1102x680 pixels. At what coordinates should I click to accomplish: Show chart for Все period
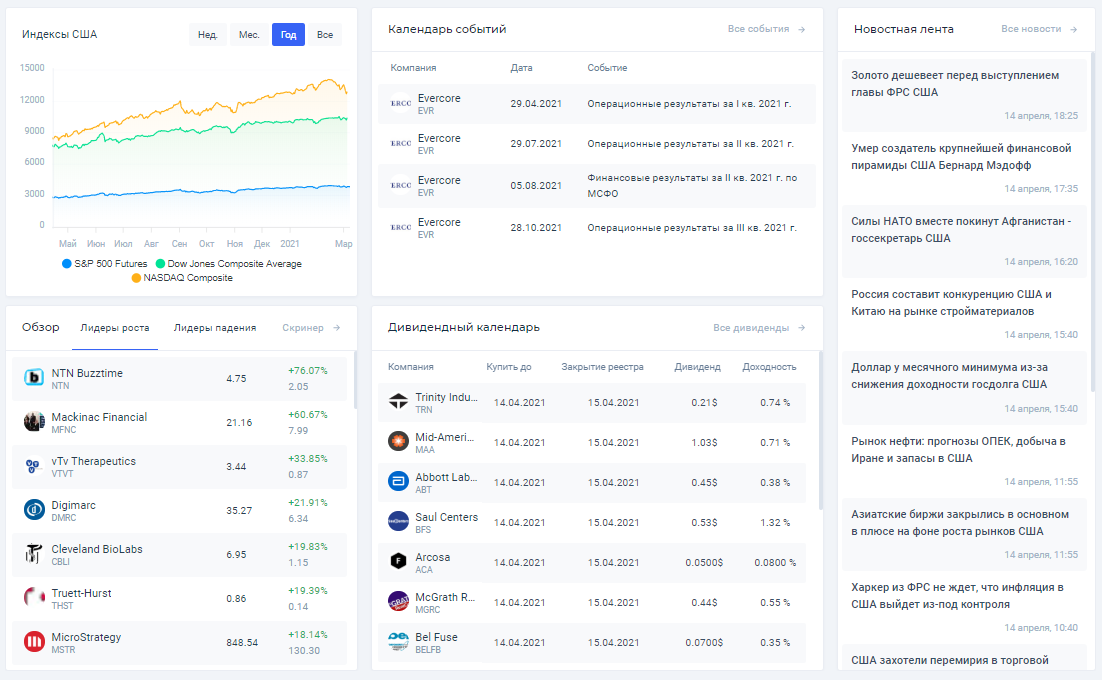coord(325,34)
